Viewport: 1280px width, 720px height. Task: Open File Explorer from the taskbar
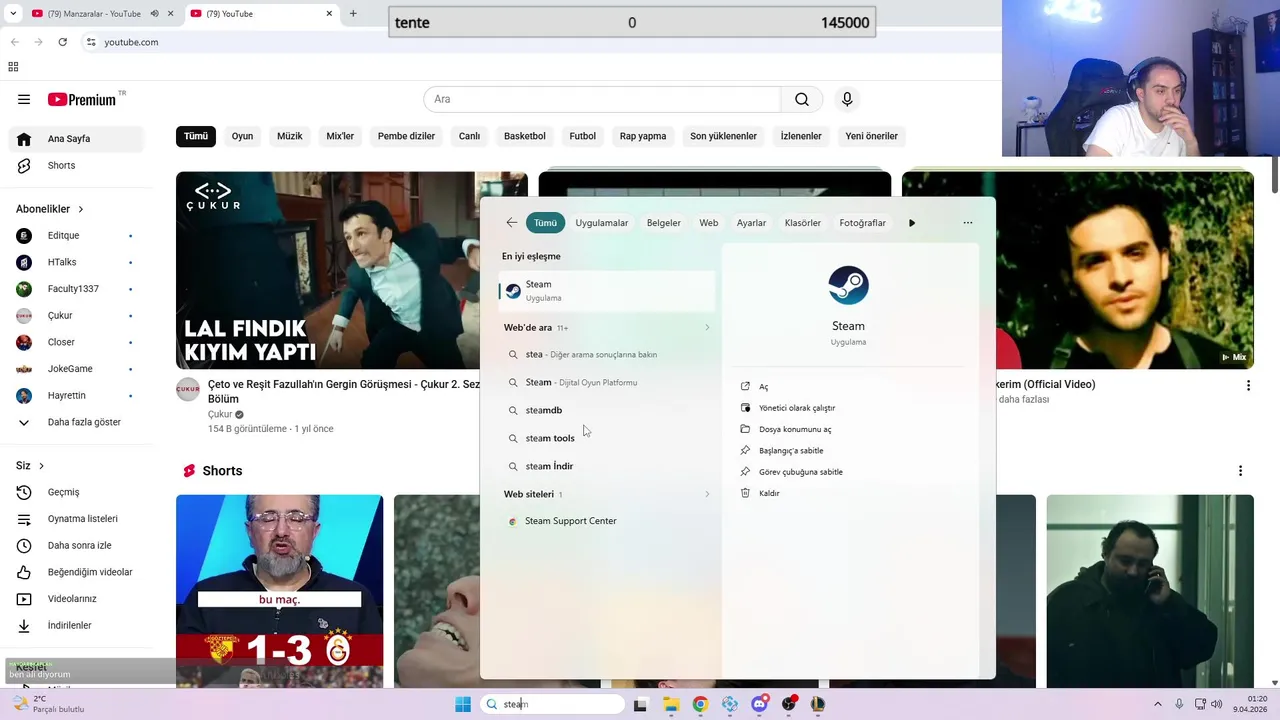tap(670, 704)
